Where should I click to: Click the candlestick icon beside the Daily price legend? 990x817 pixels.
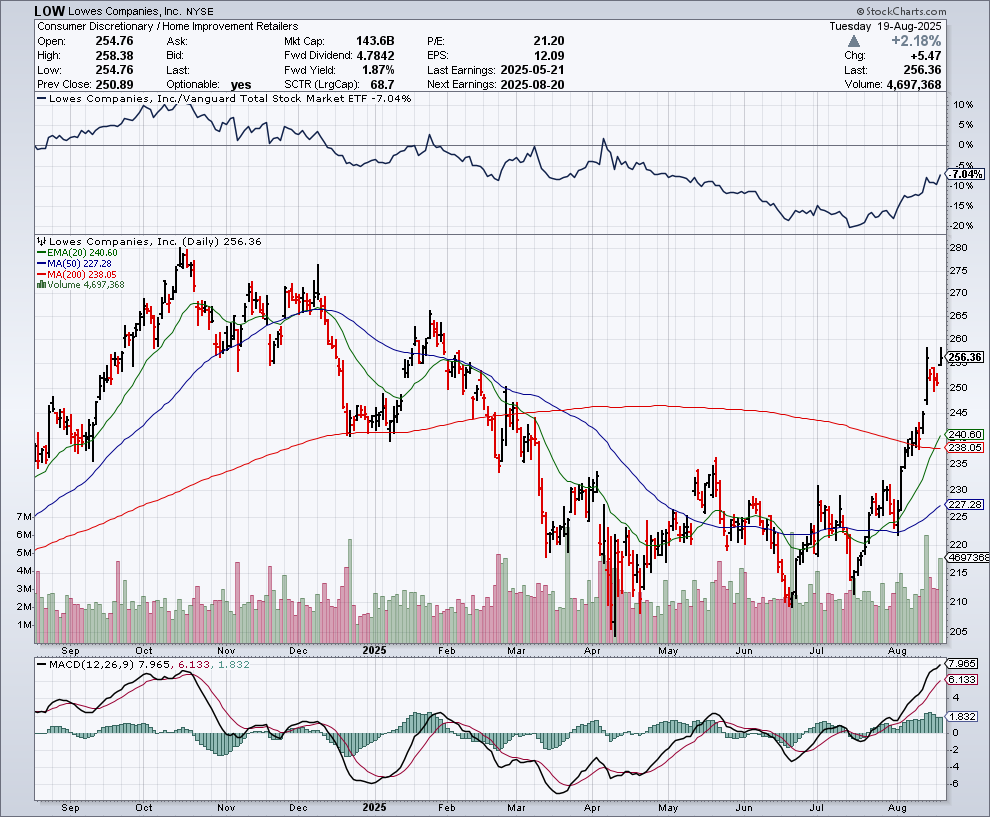(x=41, y=241)
